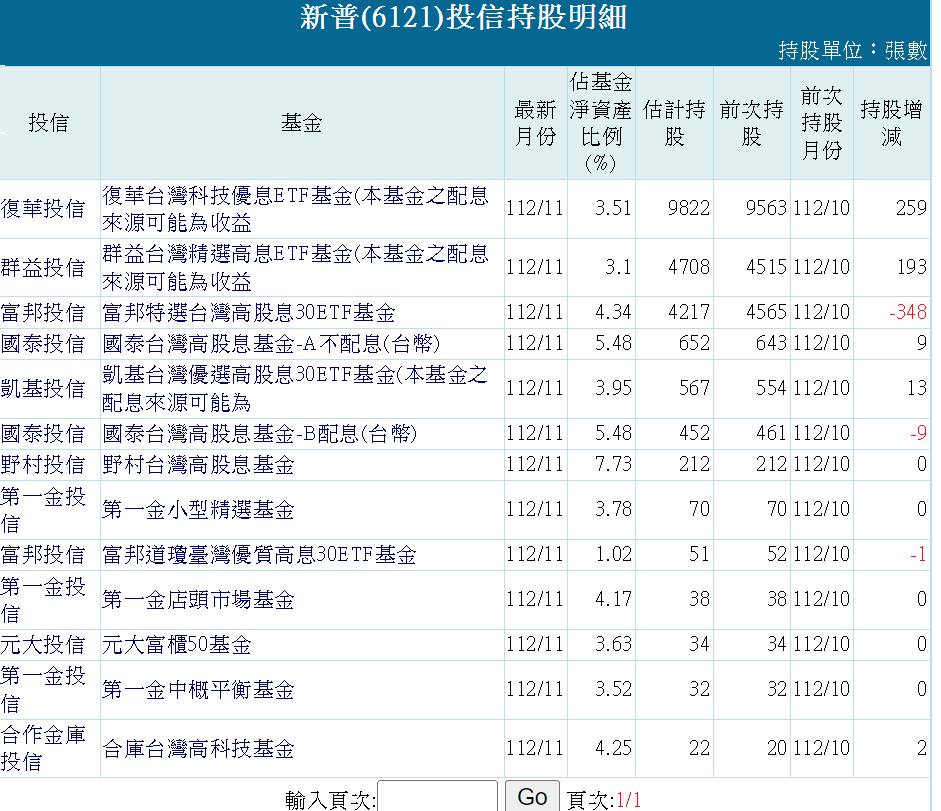
Task: Click the 群益台灣精選高息ETF基金 fund name
Action: [295, 268]
